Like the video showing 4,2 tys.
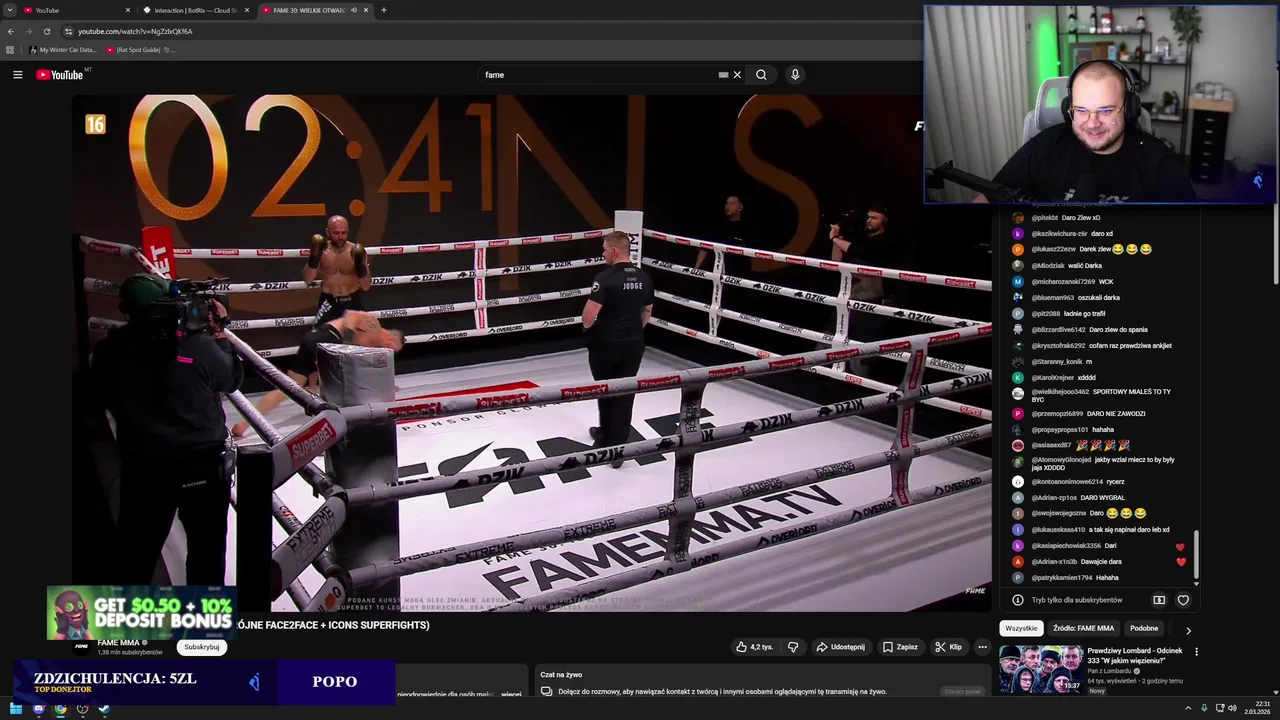The image size is (1280, 720). tap(755, 647)
